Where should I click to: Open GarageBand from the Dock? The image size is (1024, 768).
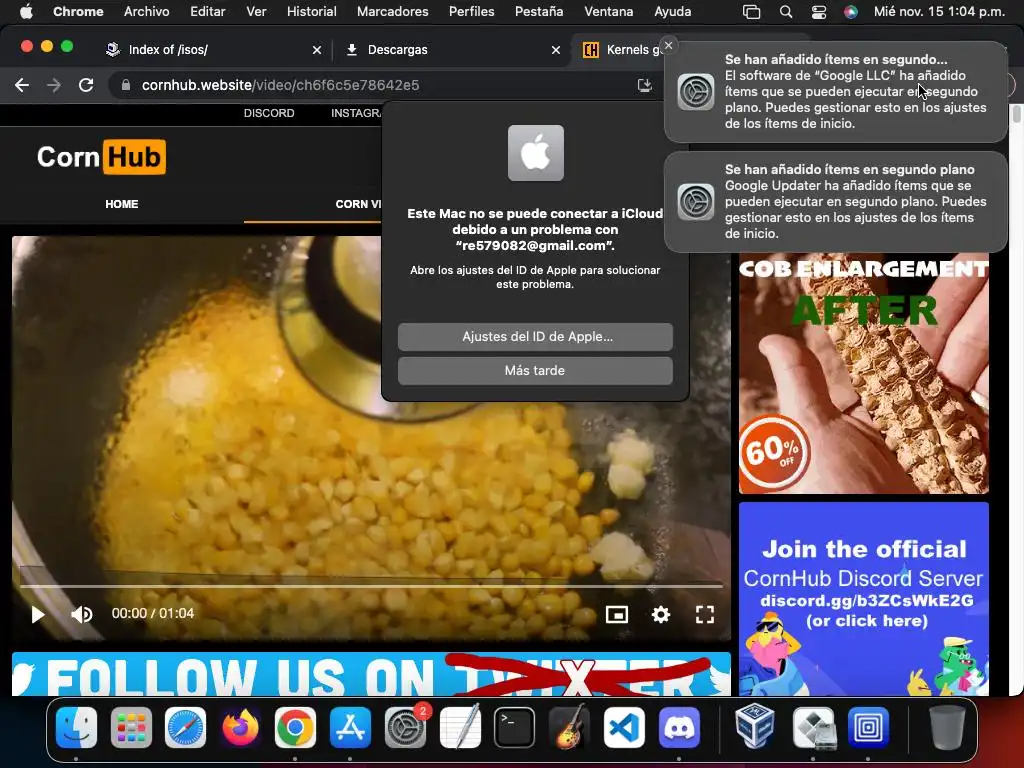coord(569,727)
